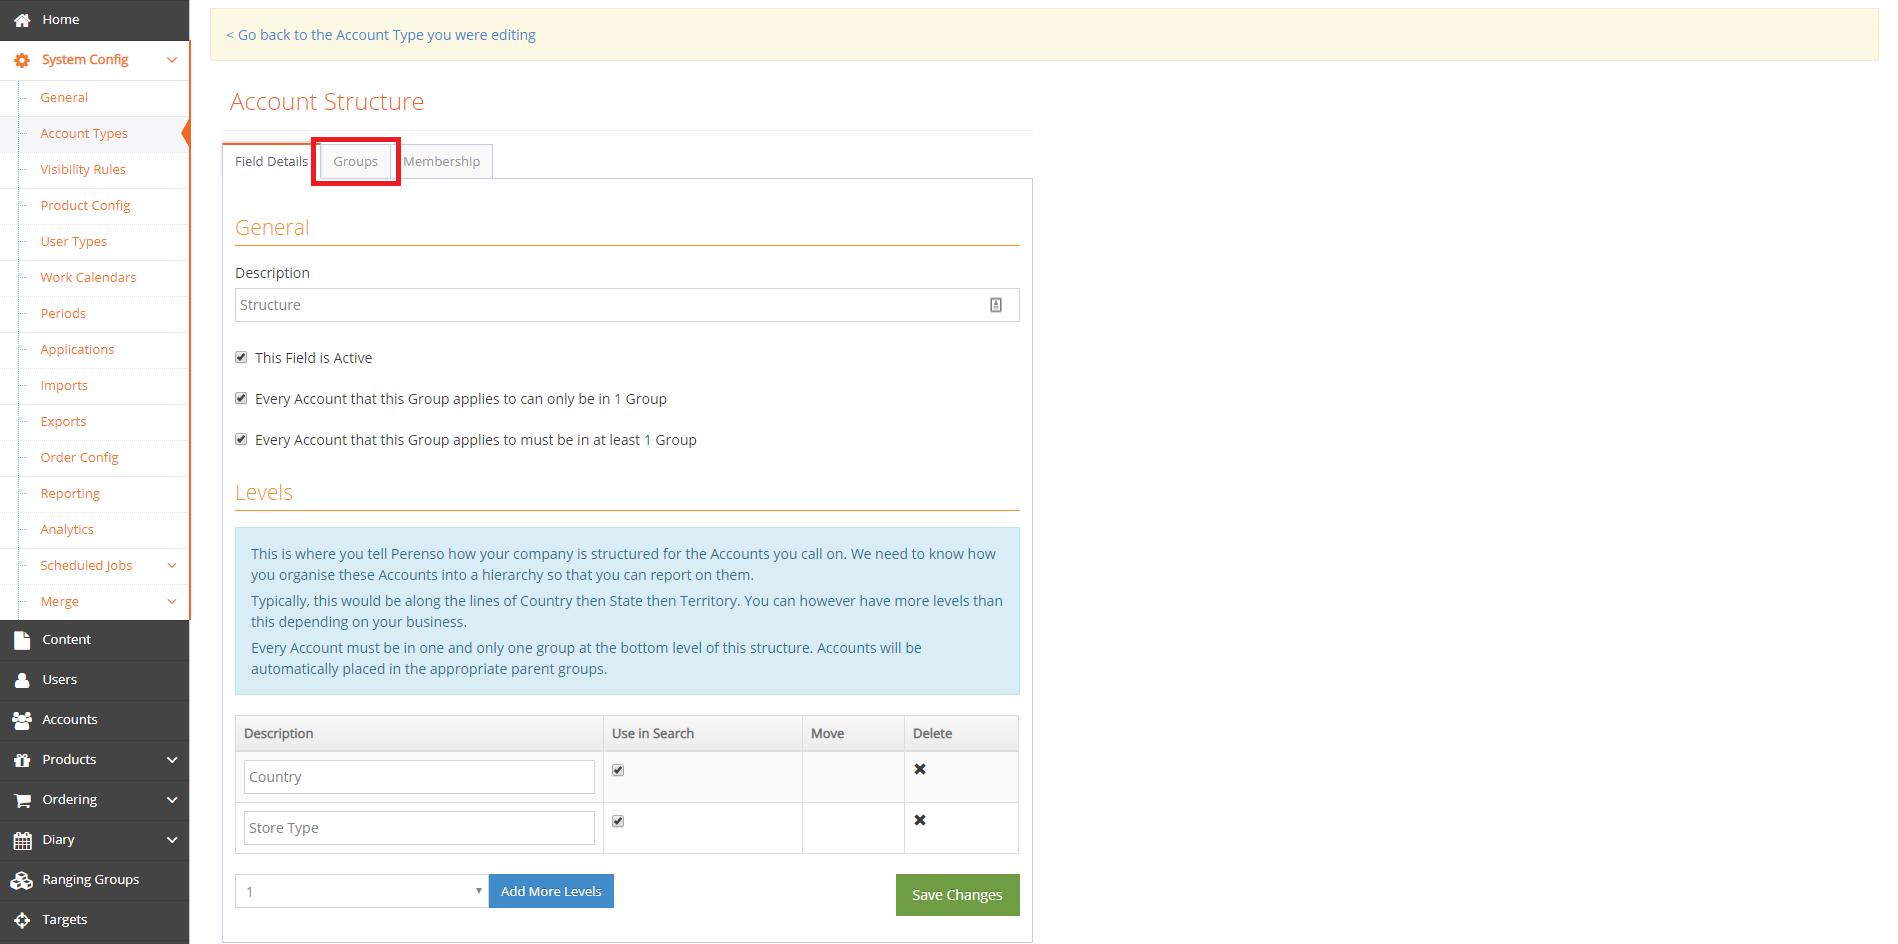Click the Content document icon
Image resolution: width=1898 pixels, height=944 pixels.
coord(22,640)
